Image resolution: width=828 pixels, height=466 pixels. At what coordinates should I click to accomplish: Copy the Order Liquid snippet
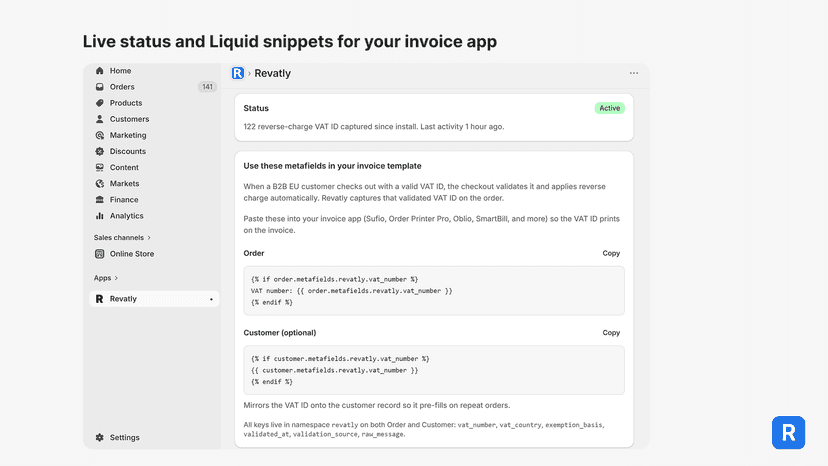611,253
